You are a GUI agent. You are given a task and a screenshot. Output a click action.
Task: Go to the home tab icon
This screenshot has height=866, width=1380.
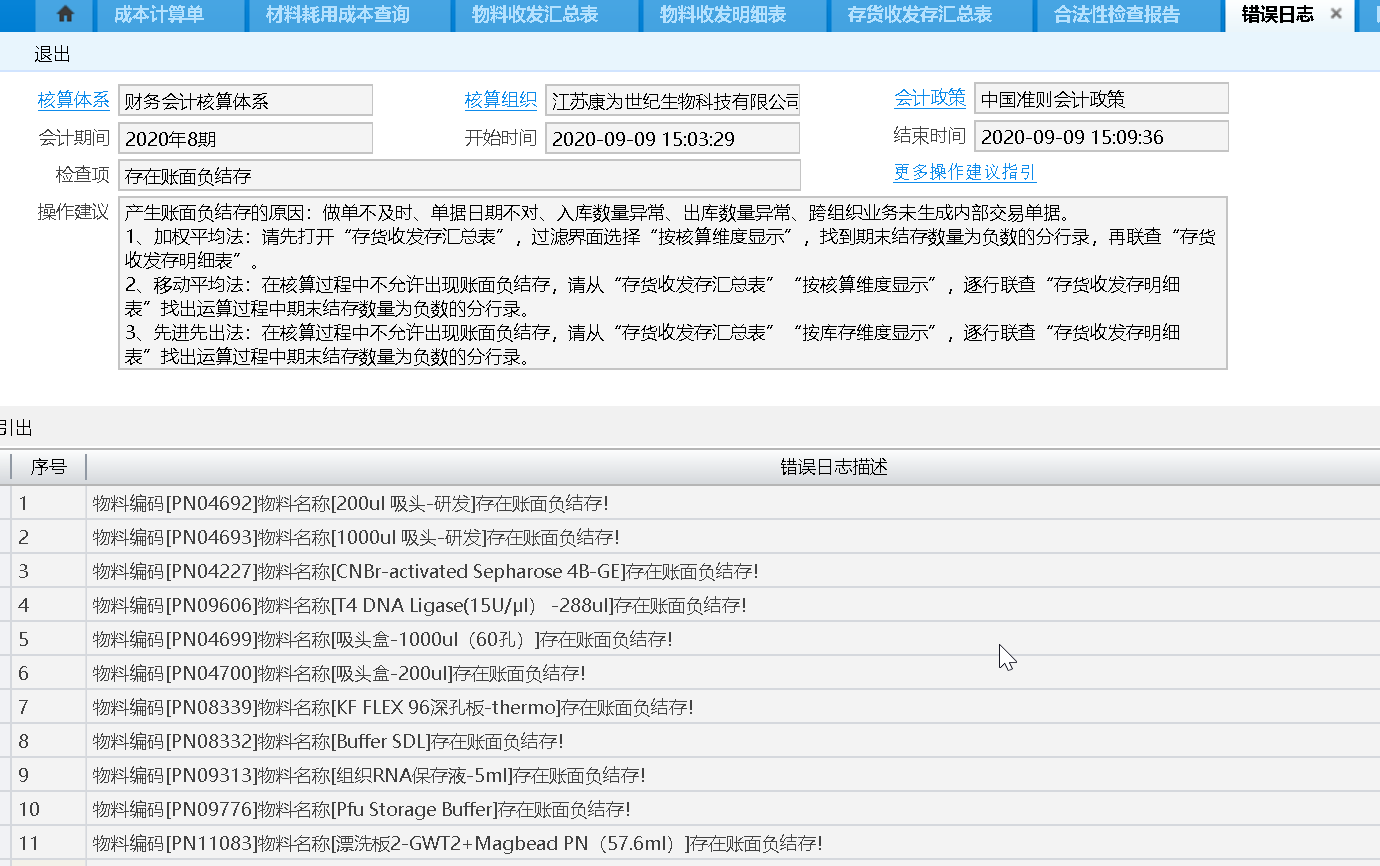tap(65, 14)
